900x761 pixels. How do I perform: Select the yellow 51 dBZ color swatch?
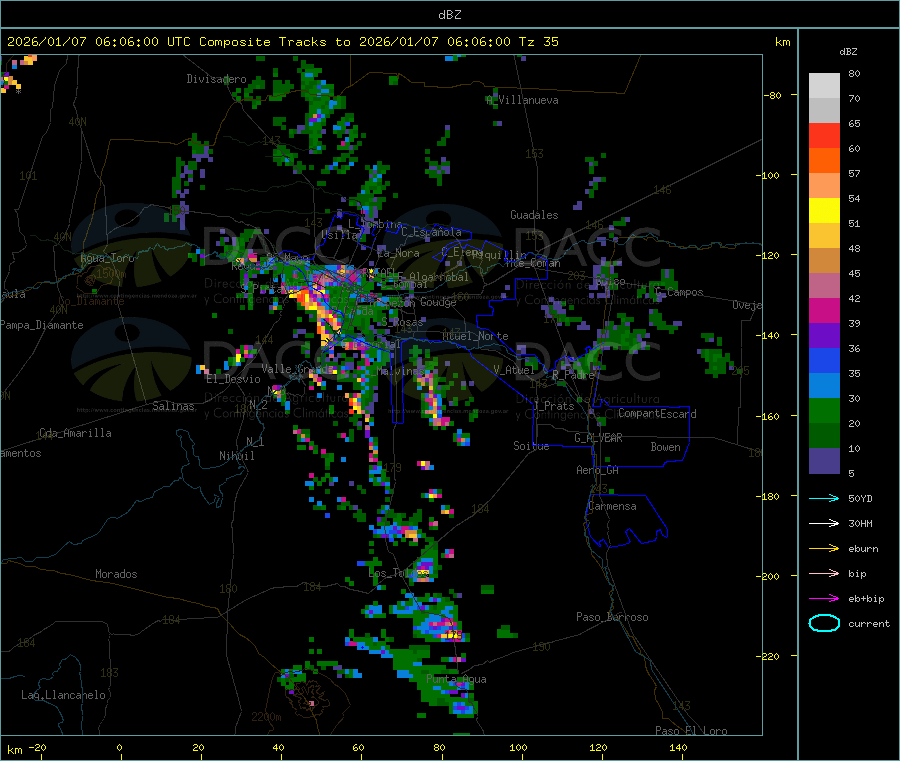824,211
